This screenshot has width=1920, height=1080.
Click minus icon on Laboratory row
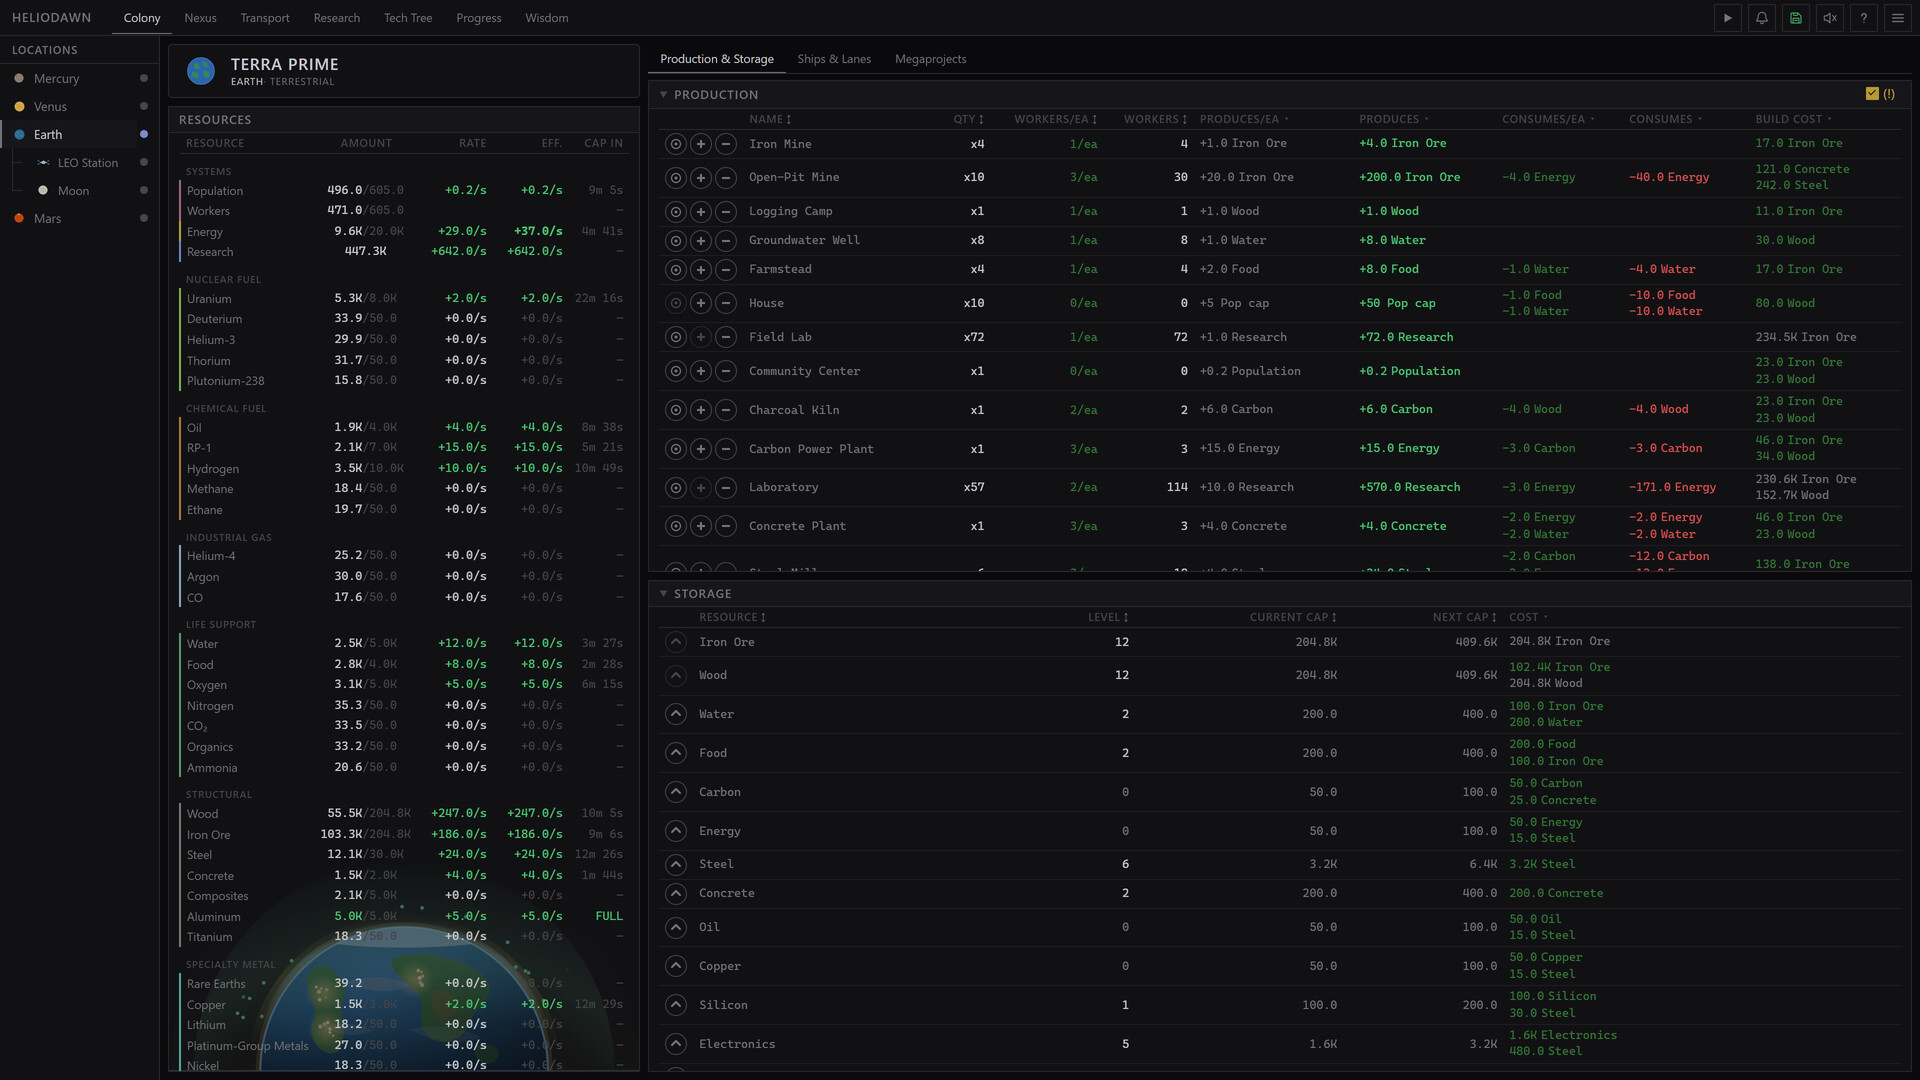click(x=726, y=488)
